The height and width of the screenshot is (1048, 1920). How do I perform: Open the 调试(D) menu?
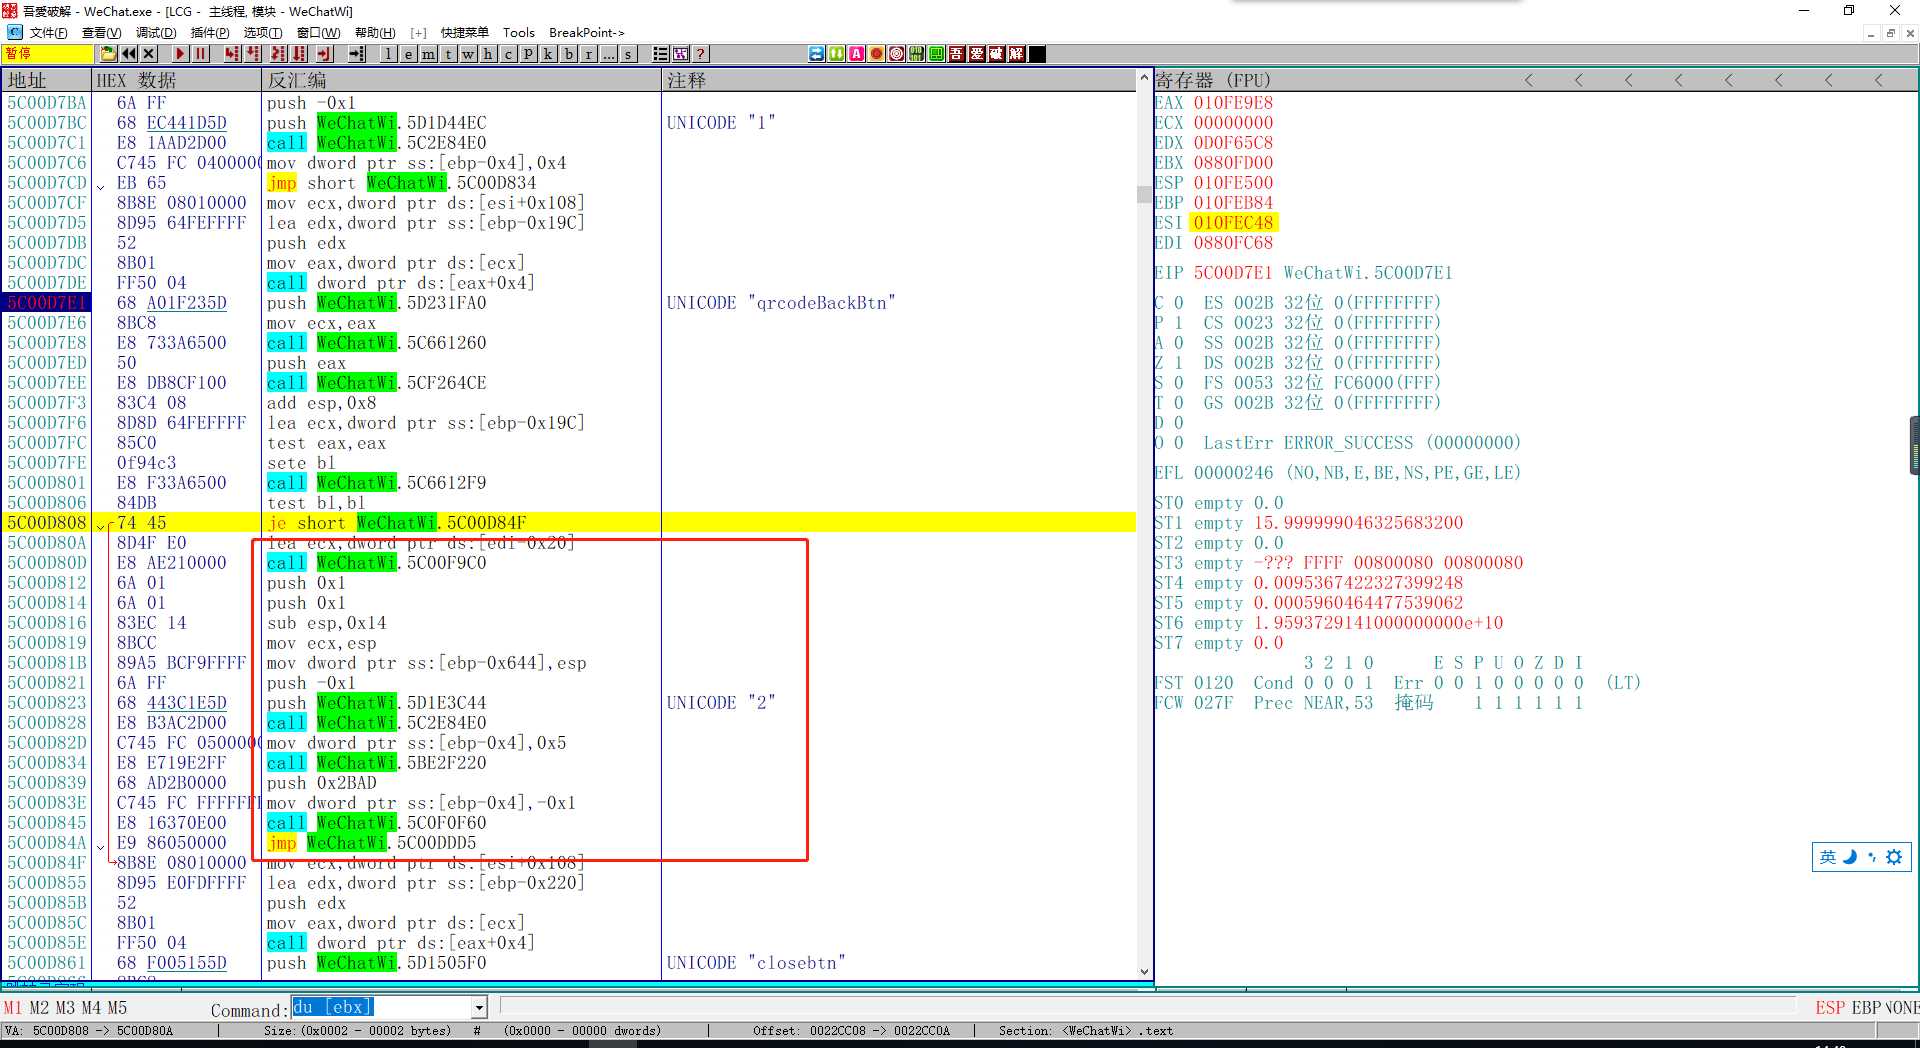pyautogui.click(x=155, y=33)
